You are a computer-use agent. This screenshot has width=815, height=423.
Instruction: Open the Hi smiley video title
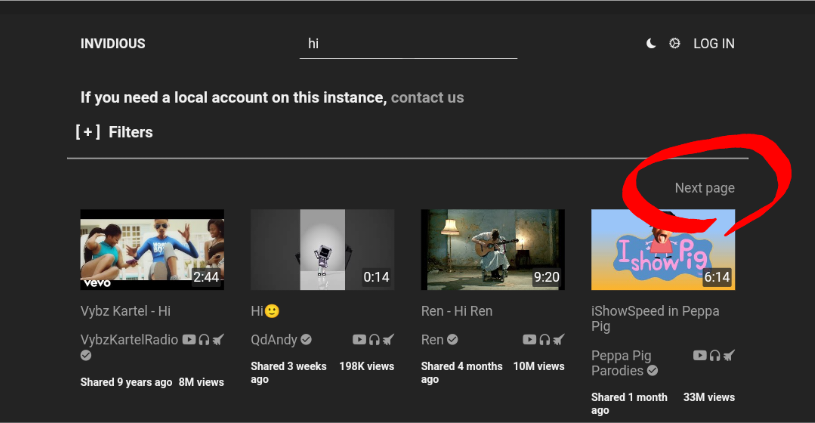[265, 311]
